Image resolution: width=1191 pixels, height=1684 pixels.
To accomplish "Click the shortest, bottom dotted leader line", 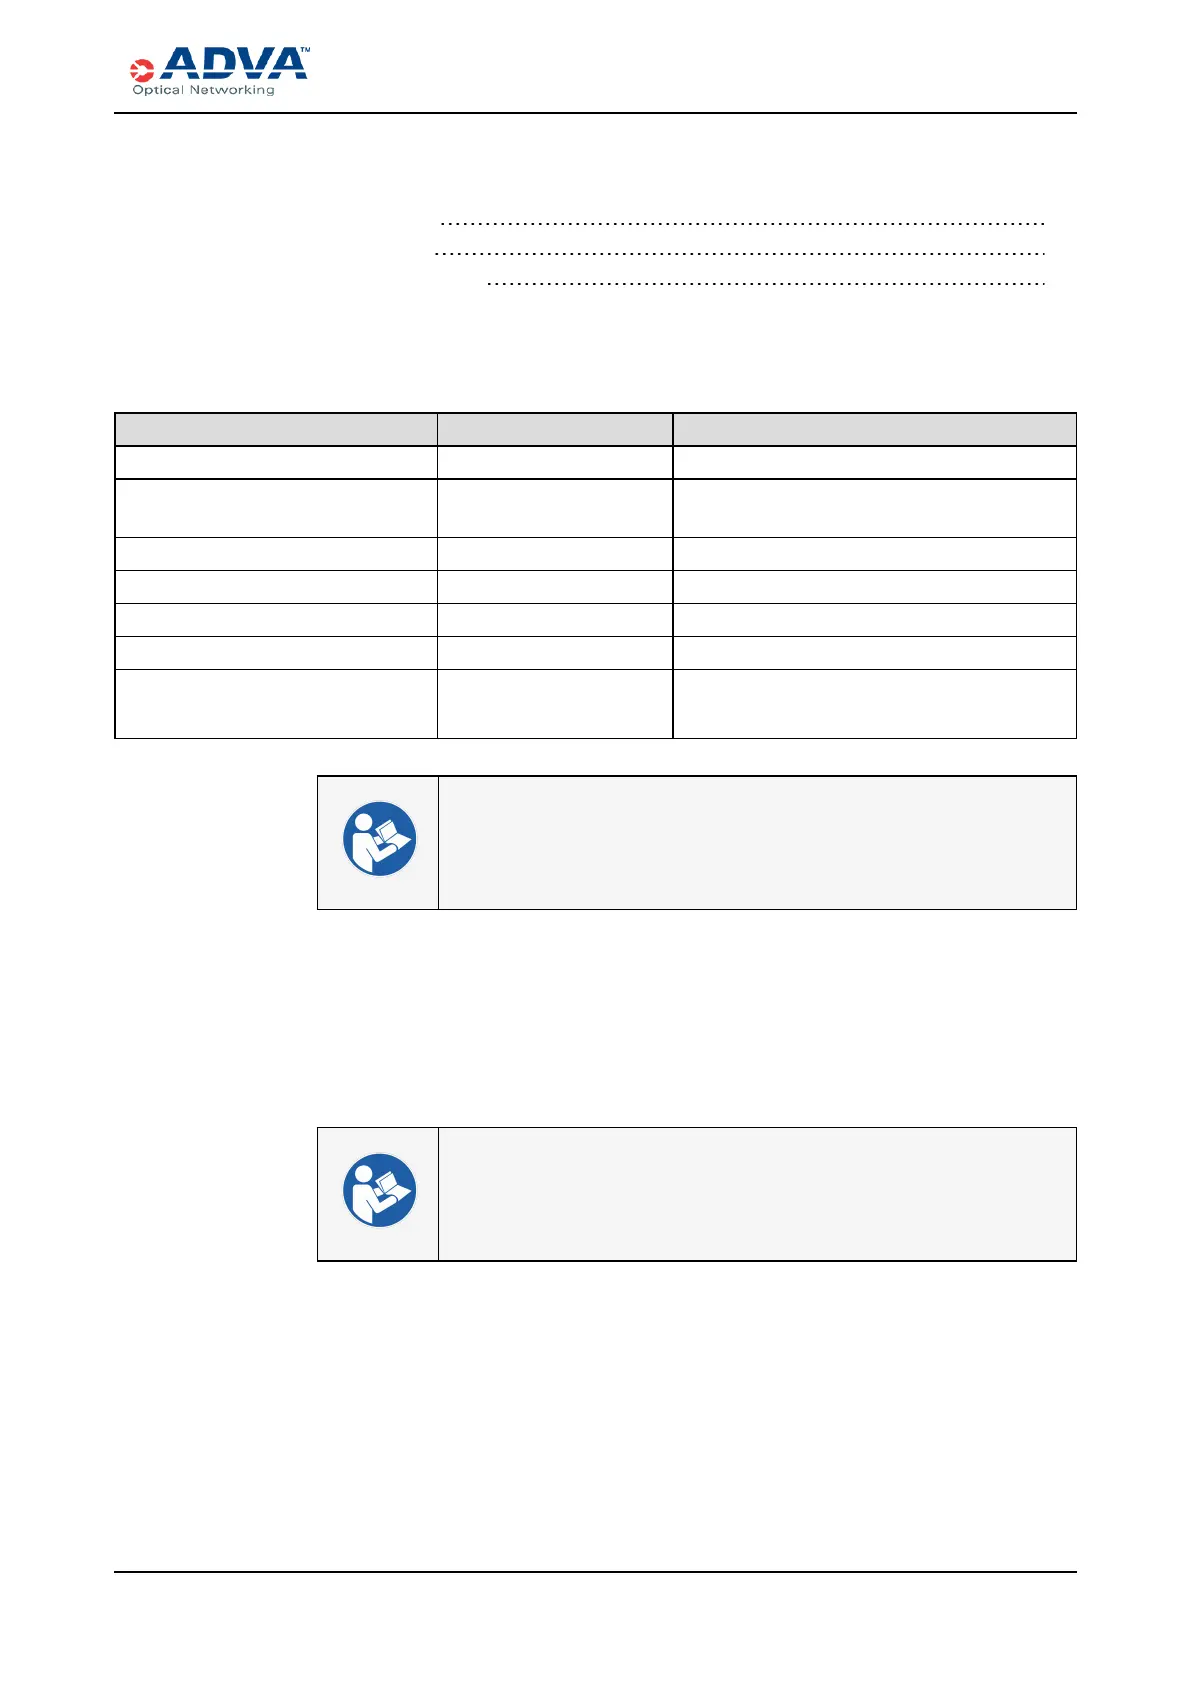I will 765,284.
